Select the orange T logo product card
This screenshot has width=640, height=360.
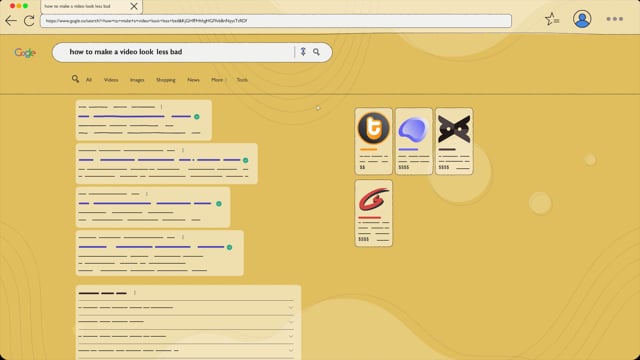tap(373, 141)
